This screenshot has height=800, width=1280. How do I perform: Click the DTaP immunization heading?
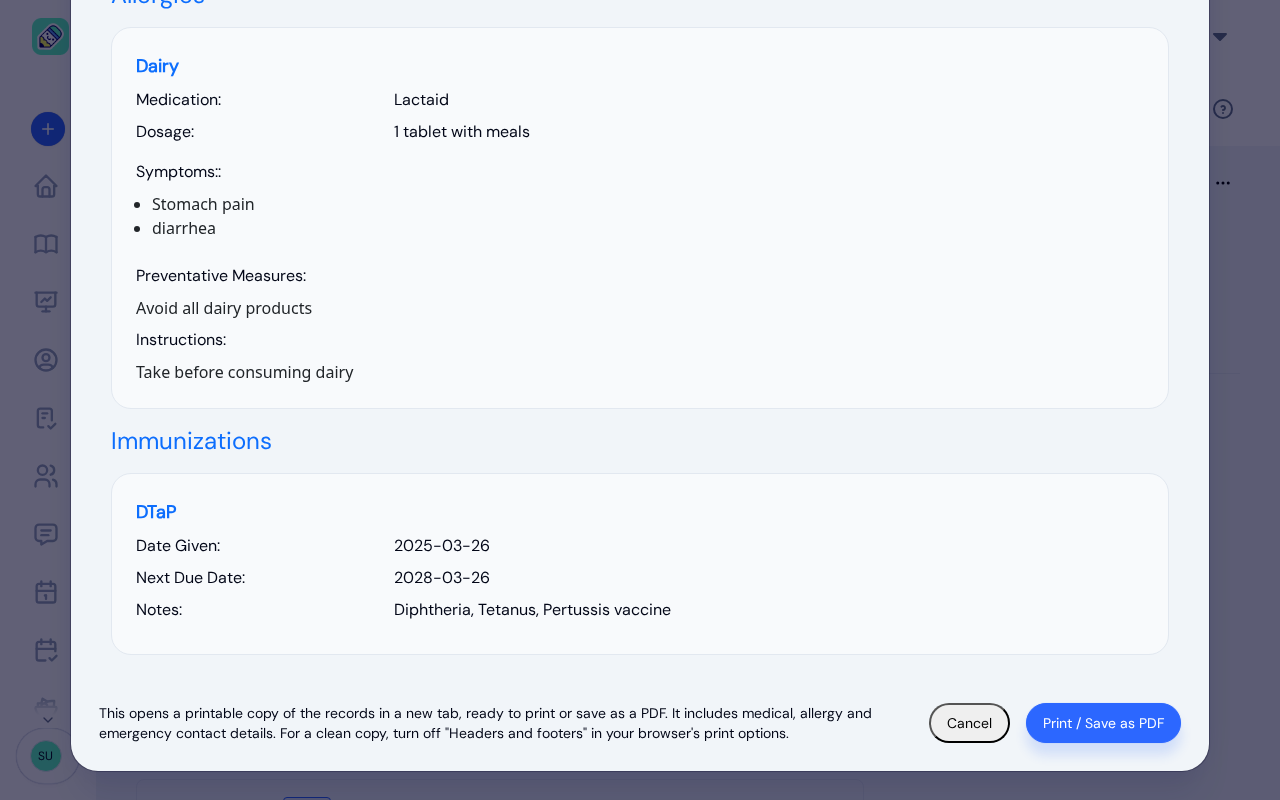click(156, 512)
